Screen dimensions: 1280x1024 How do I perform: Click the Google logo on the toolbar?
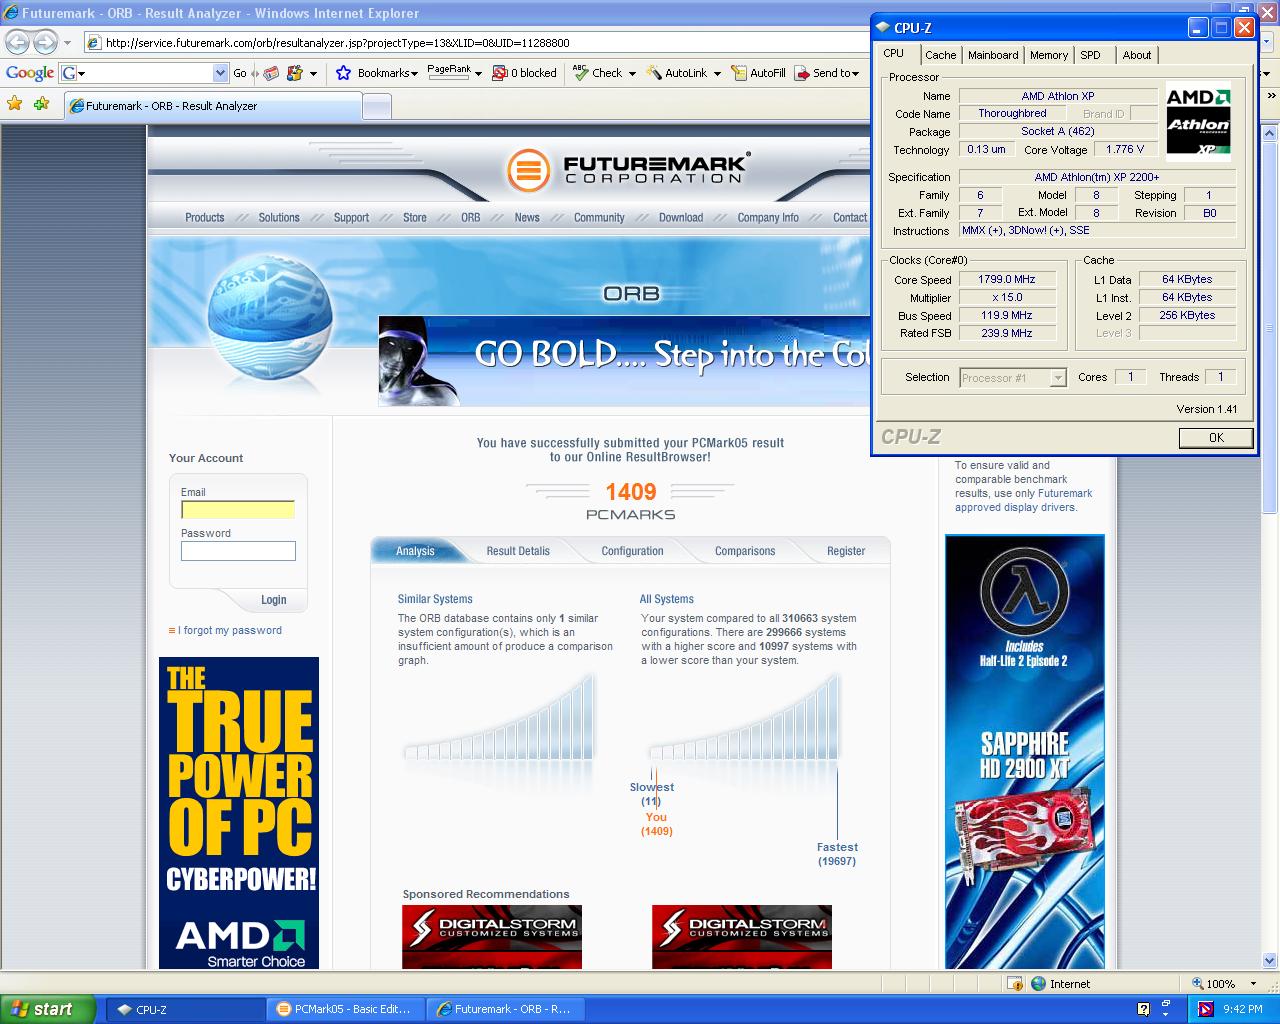[30, 73]
